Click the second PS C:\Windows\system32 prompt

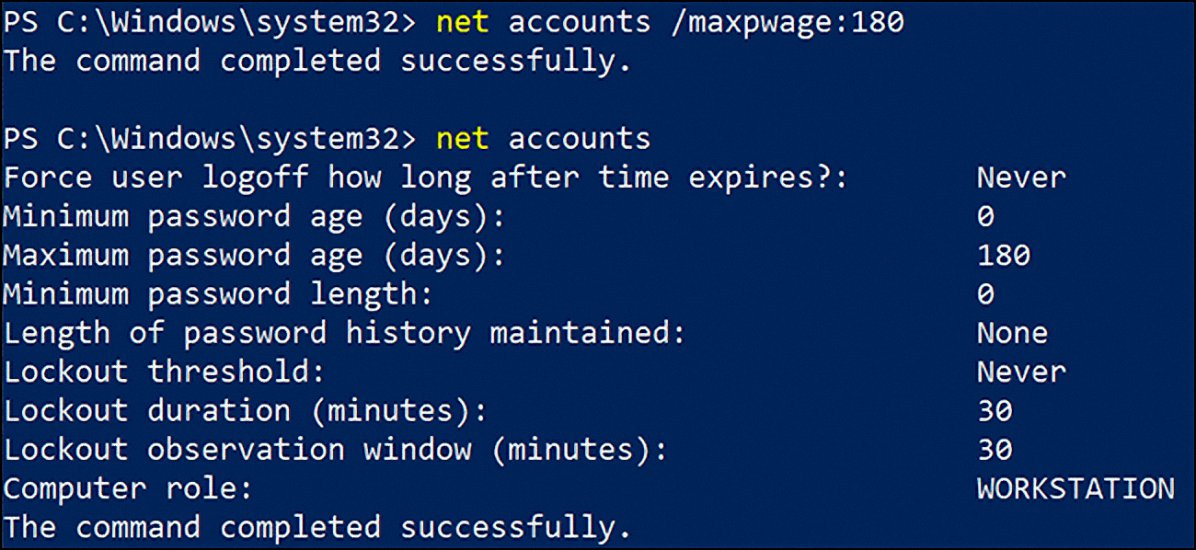(x=208, y=138)
